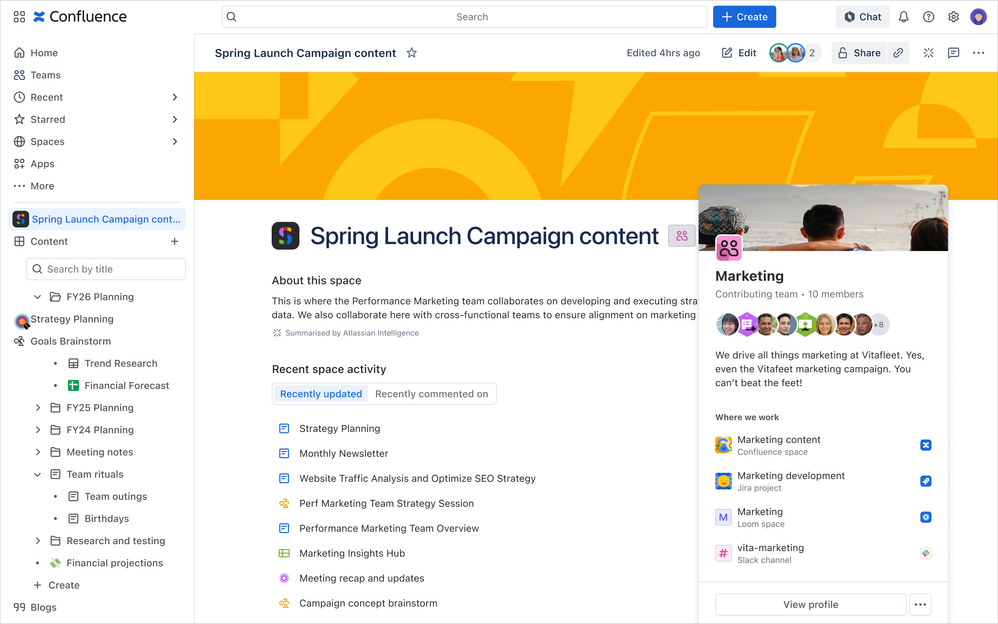The image size is (998, 624).
Task: Open the notifications bell
Action: point(903,17)
